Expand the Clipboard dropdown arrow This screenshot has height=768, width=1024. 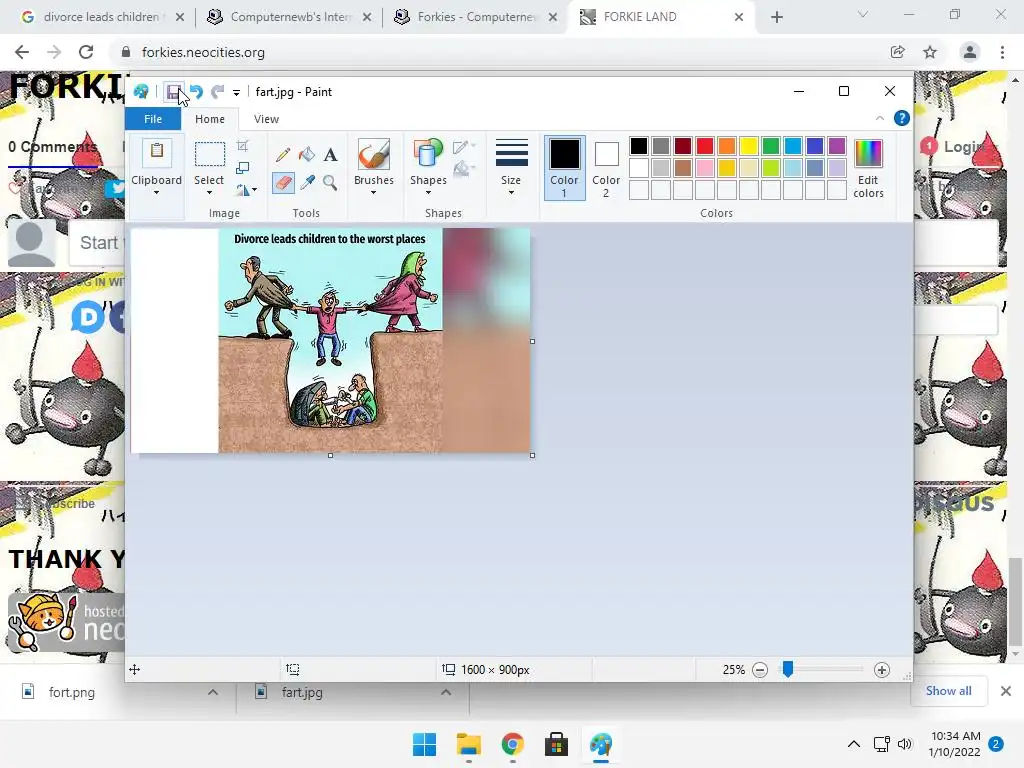(x=157, y=193)
